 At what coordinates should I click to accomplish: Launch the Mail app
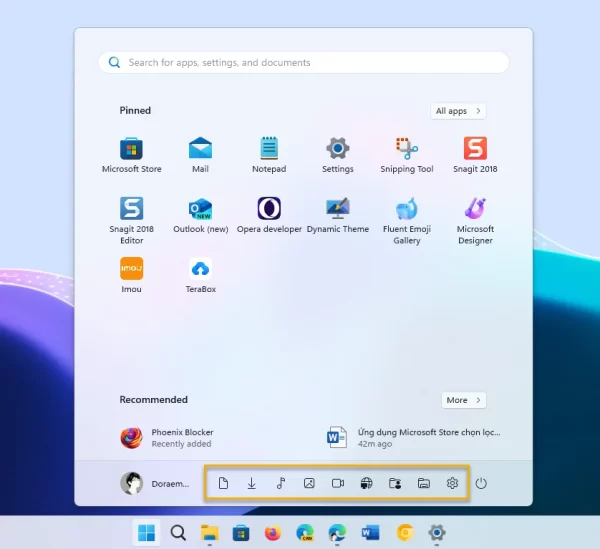click(x=200, y=155)
